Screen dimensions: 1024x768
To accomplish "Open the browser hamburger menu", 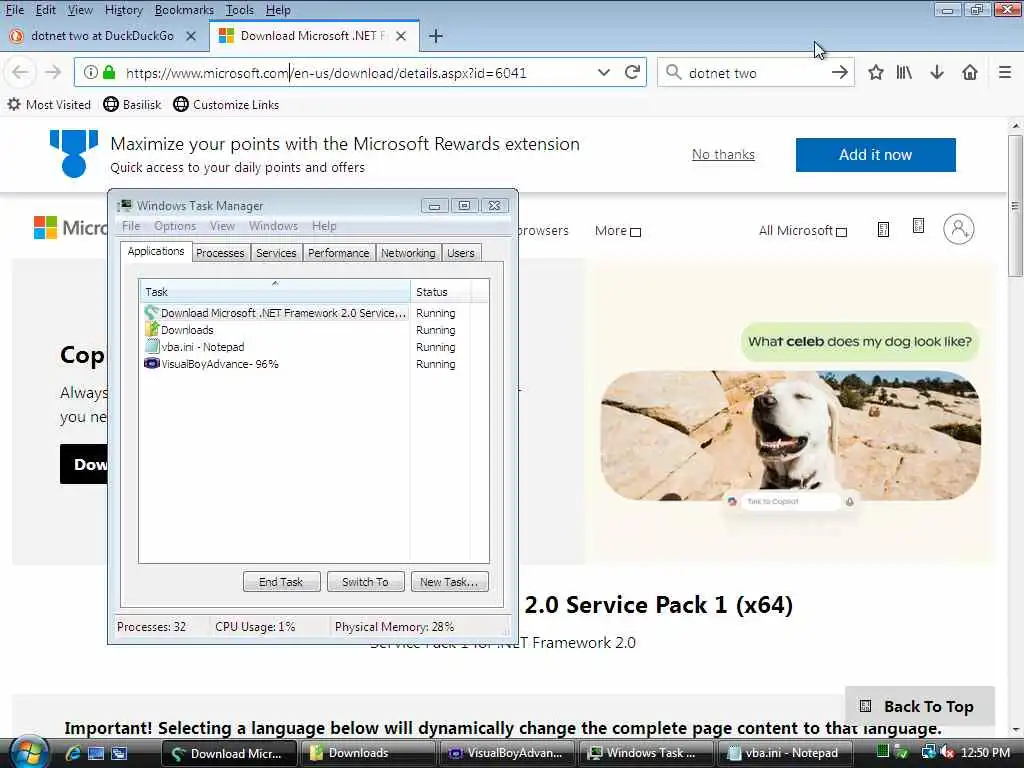I will click(x=1005, y=72).
